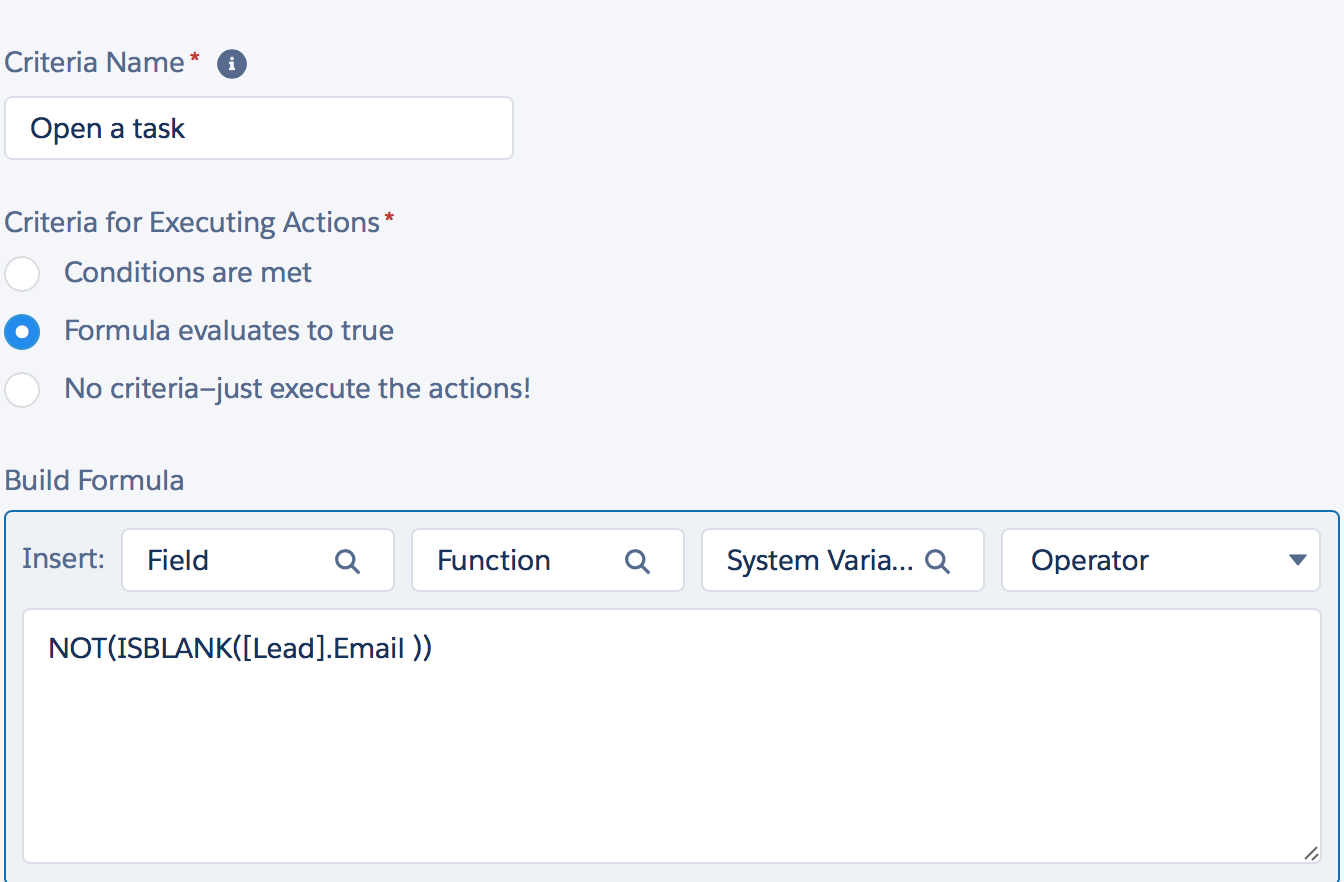Click into the Criteria Name text field
Viewport: 1344px width, 882px height.
[x=258, y=128]
